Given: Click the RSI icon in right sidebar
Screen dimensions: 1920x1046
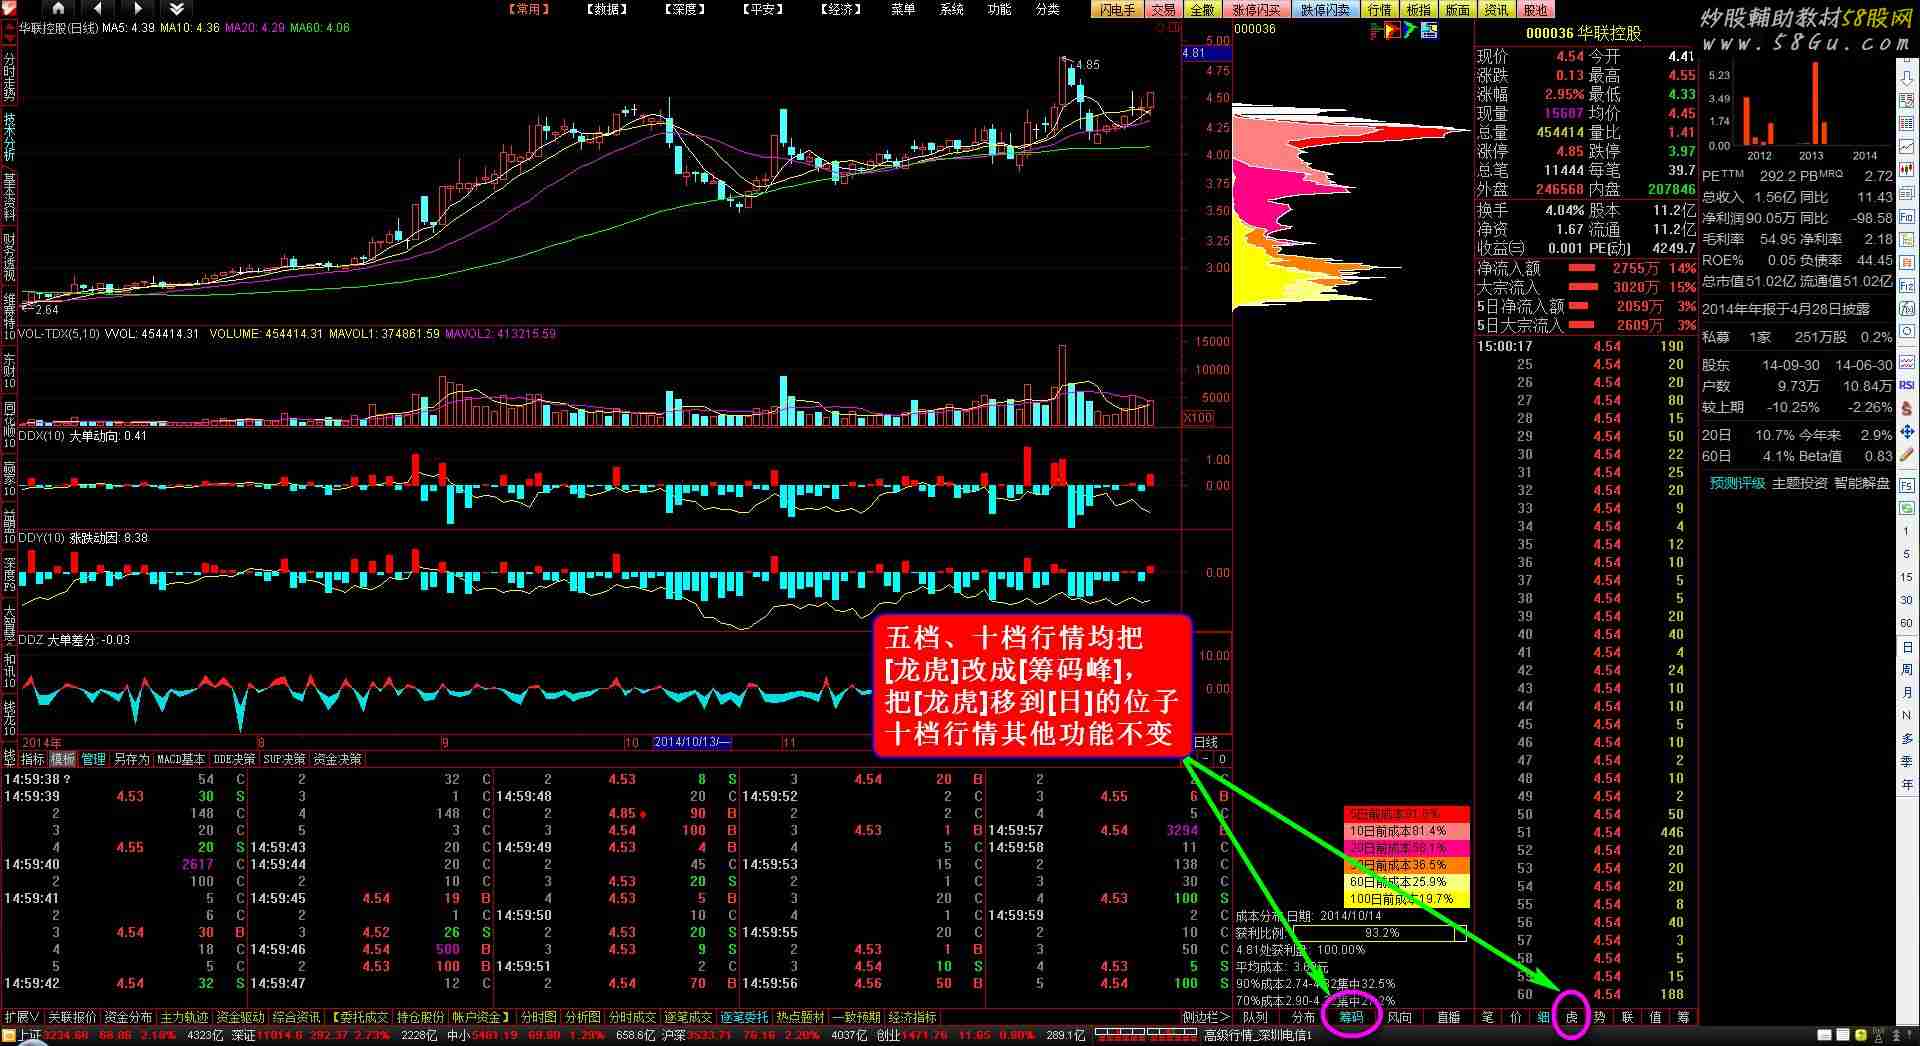Looking at the screenshot, I should click(x=1907, y=385).
